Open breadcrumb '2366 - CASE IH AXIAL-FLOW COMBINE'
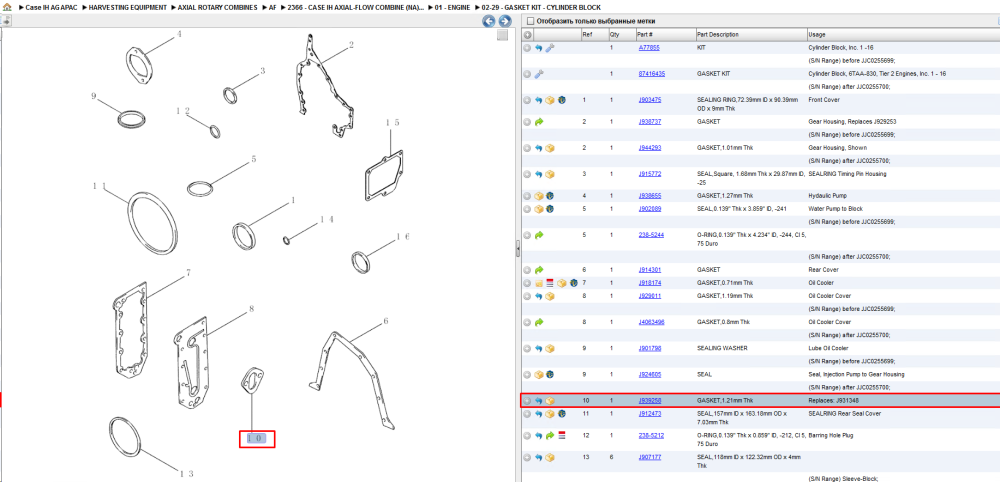 tap(356, 7)
